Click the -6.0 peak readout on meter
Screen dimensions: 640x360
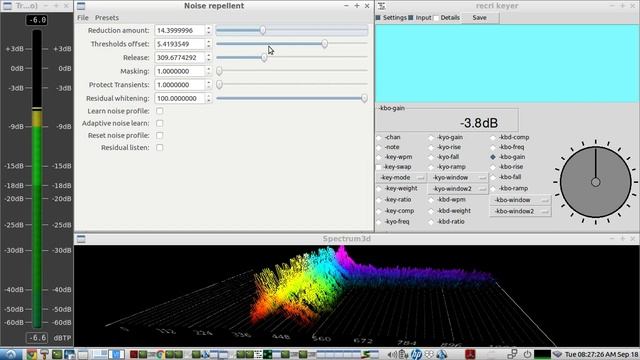37,20
